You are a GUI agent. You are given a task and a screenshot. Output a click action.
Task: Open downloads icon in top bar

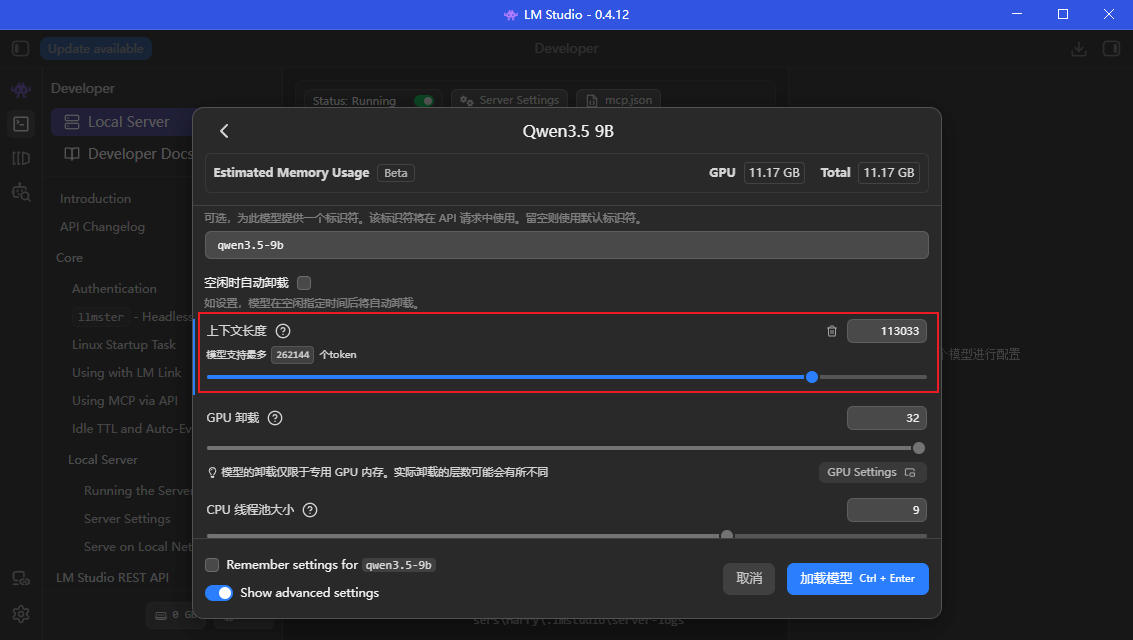(x=1079, y=48)
